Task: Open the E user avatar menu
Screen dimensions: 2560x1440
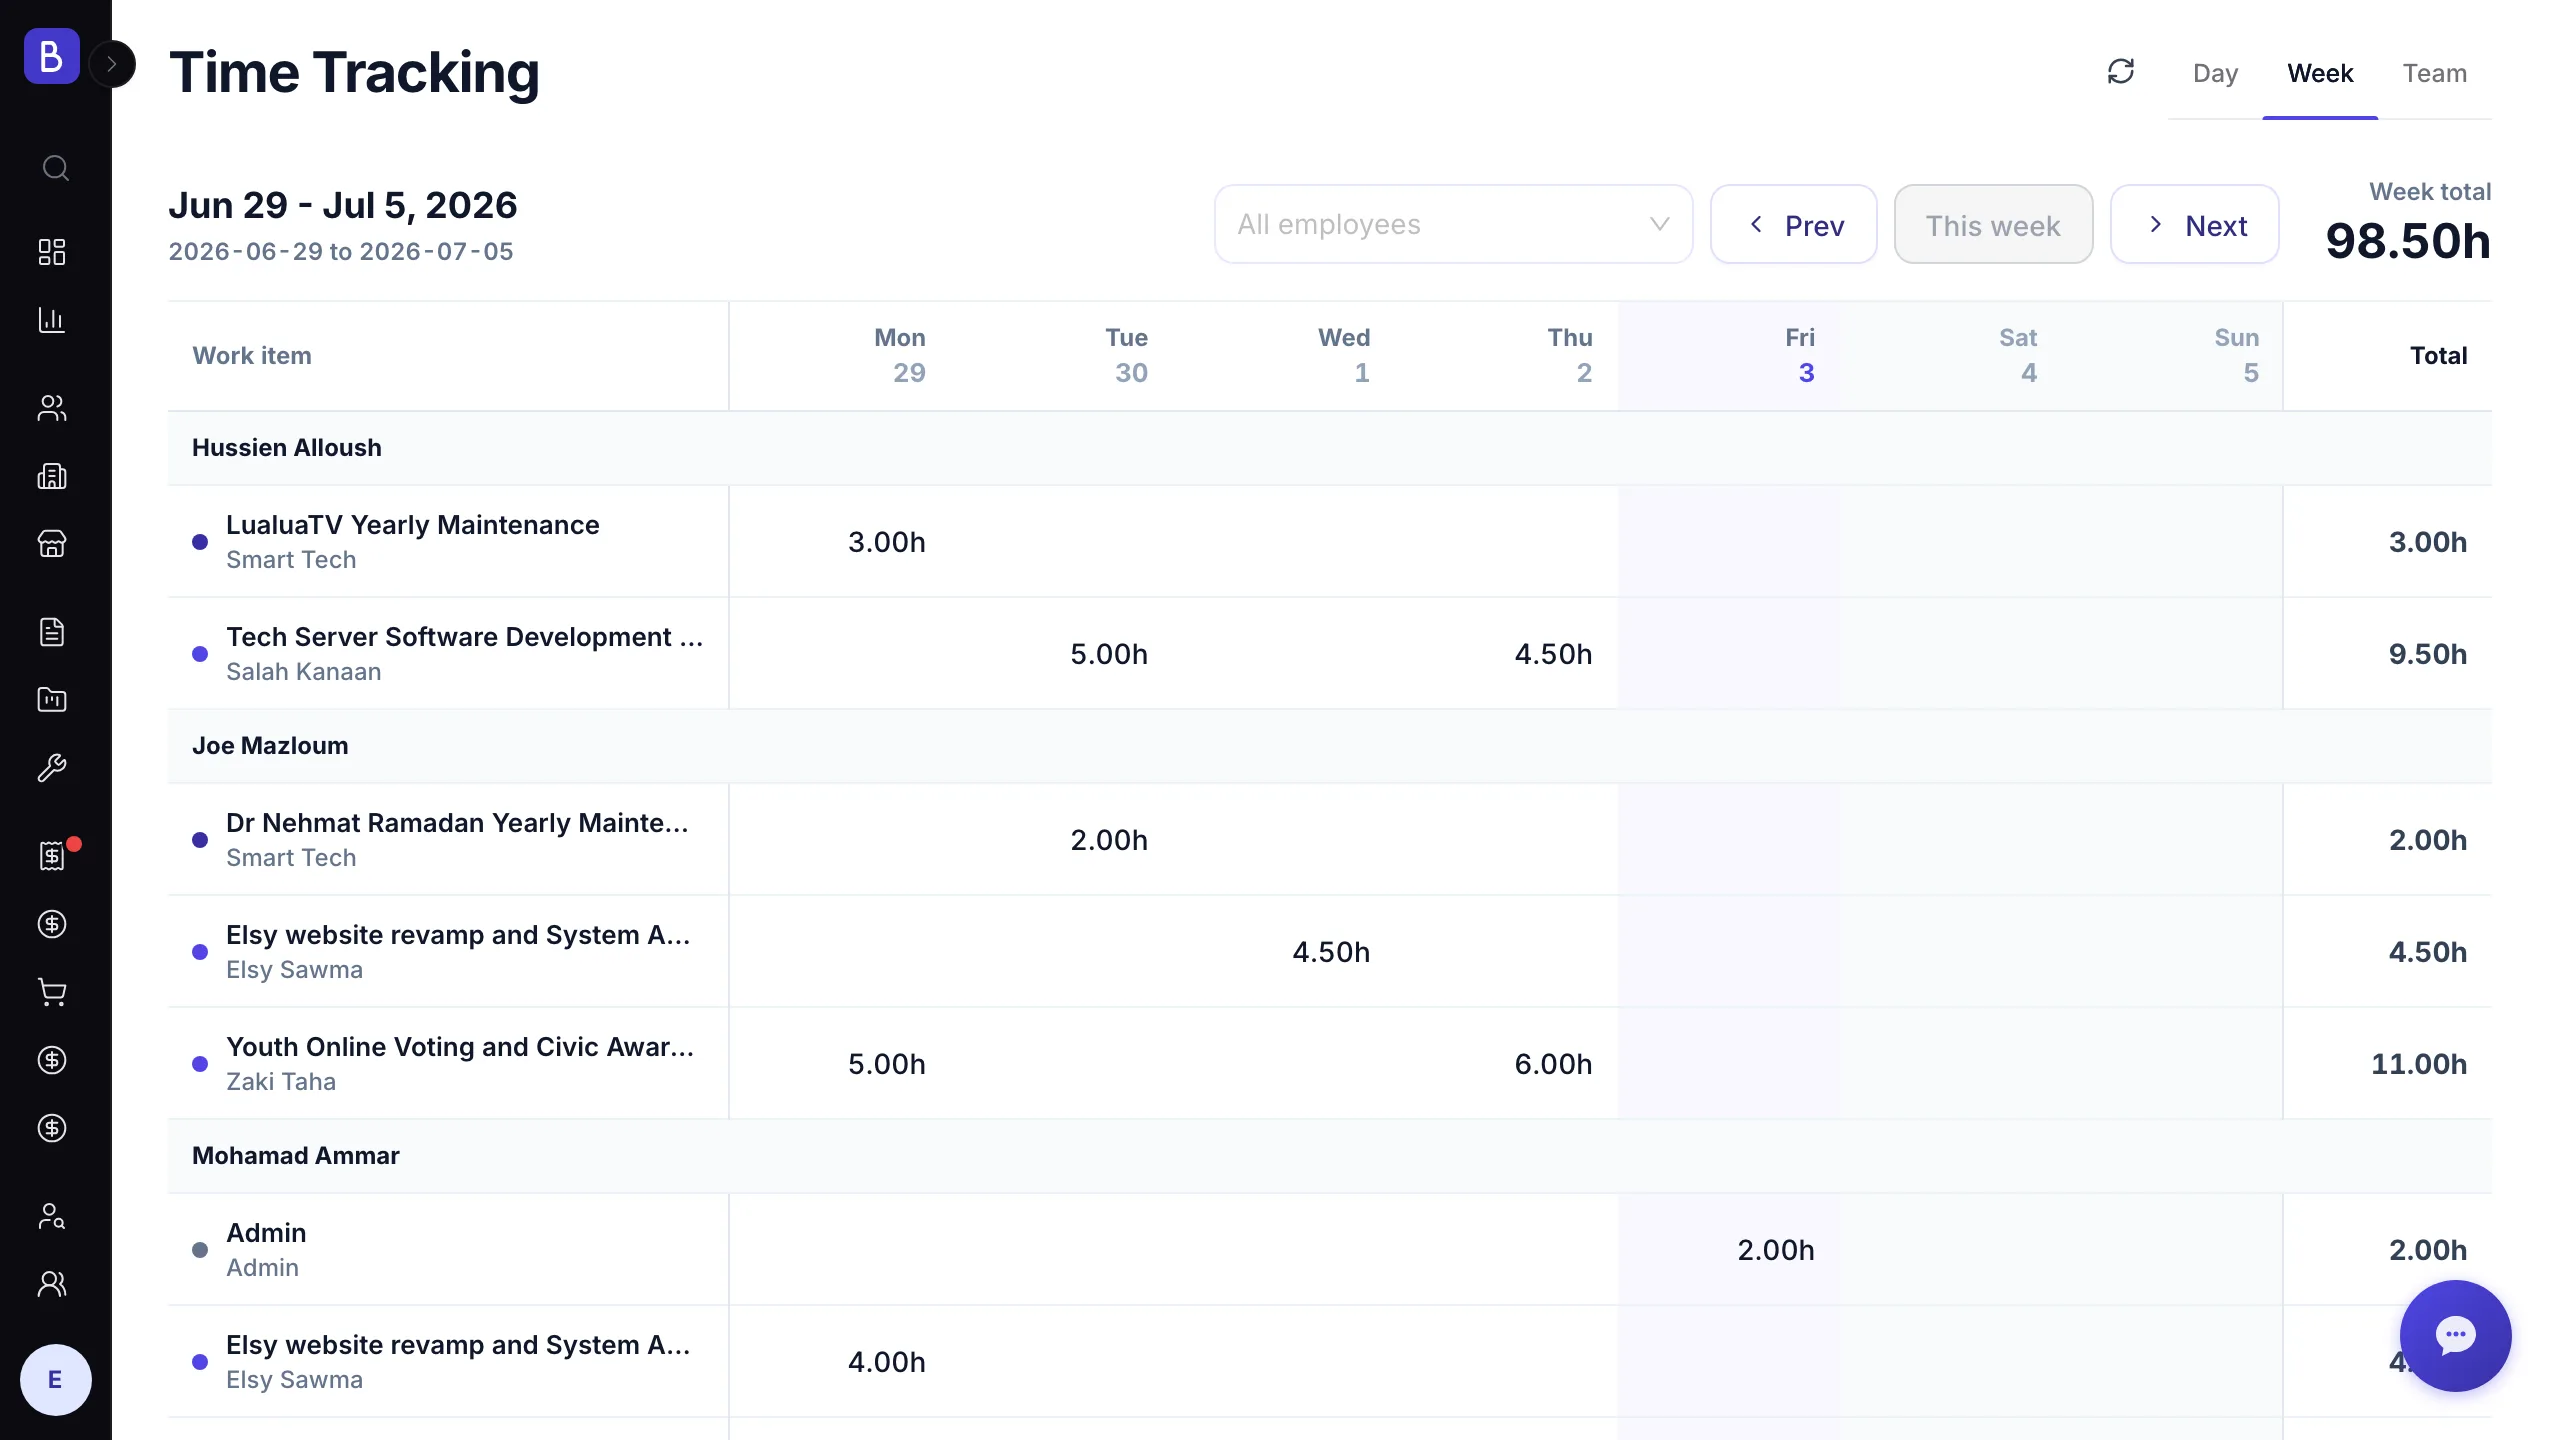Action: (x=55, y=1380)
